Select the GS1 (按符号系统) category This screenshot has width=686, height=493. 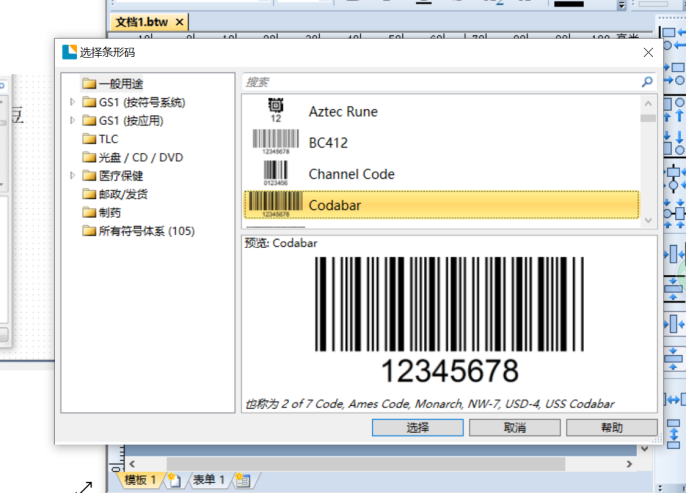tap(142, 102)
